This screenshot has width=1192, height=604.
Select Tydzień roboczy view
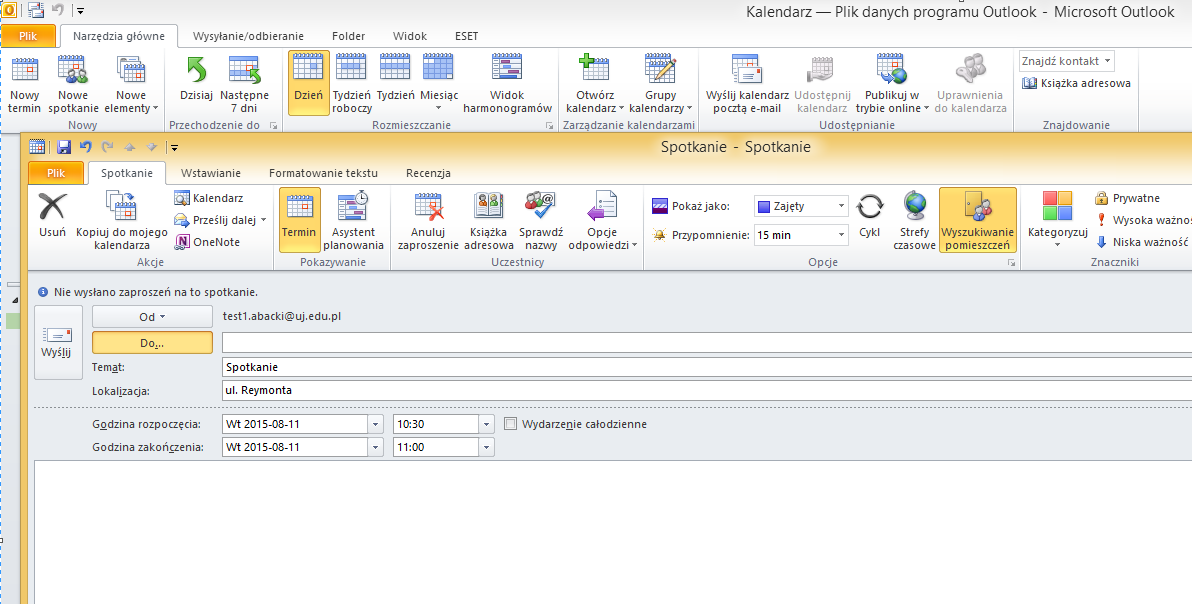click(x=351, y=84)
